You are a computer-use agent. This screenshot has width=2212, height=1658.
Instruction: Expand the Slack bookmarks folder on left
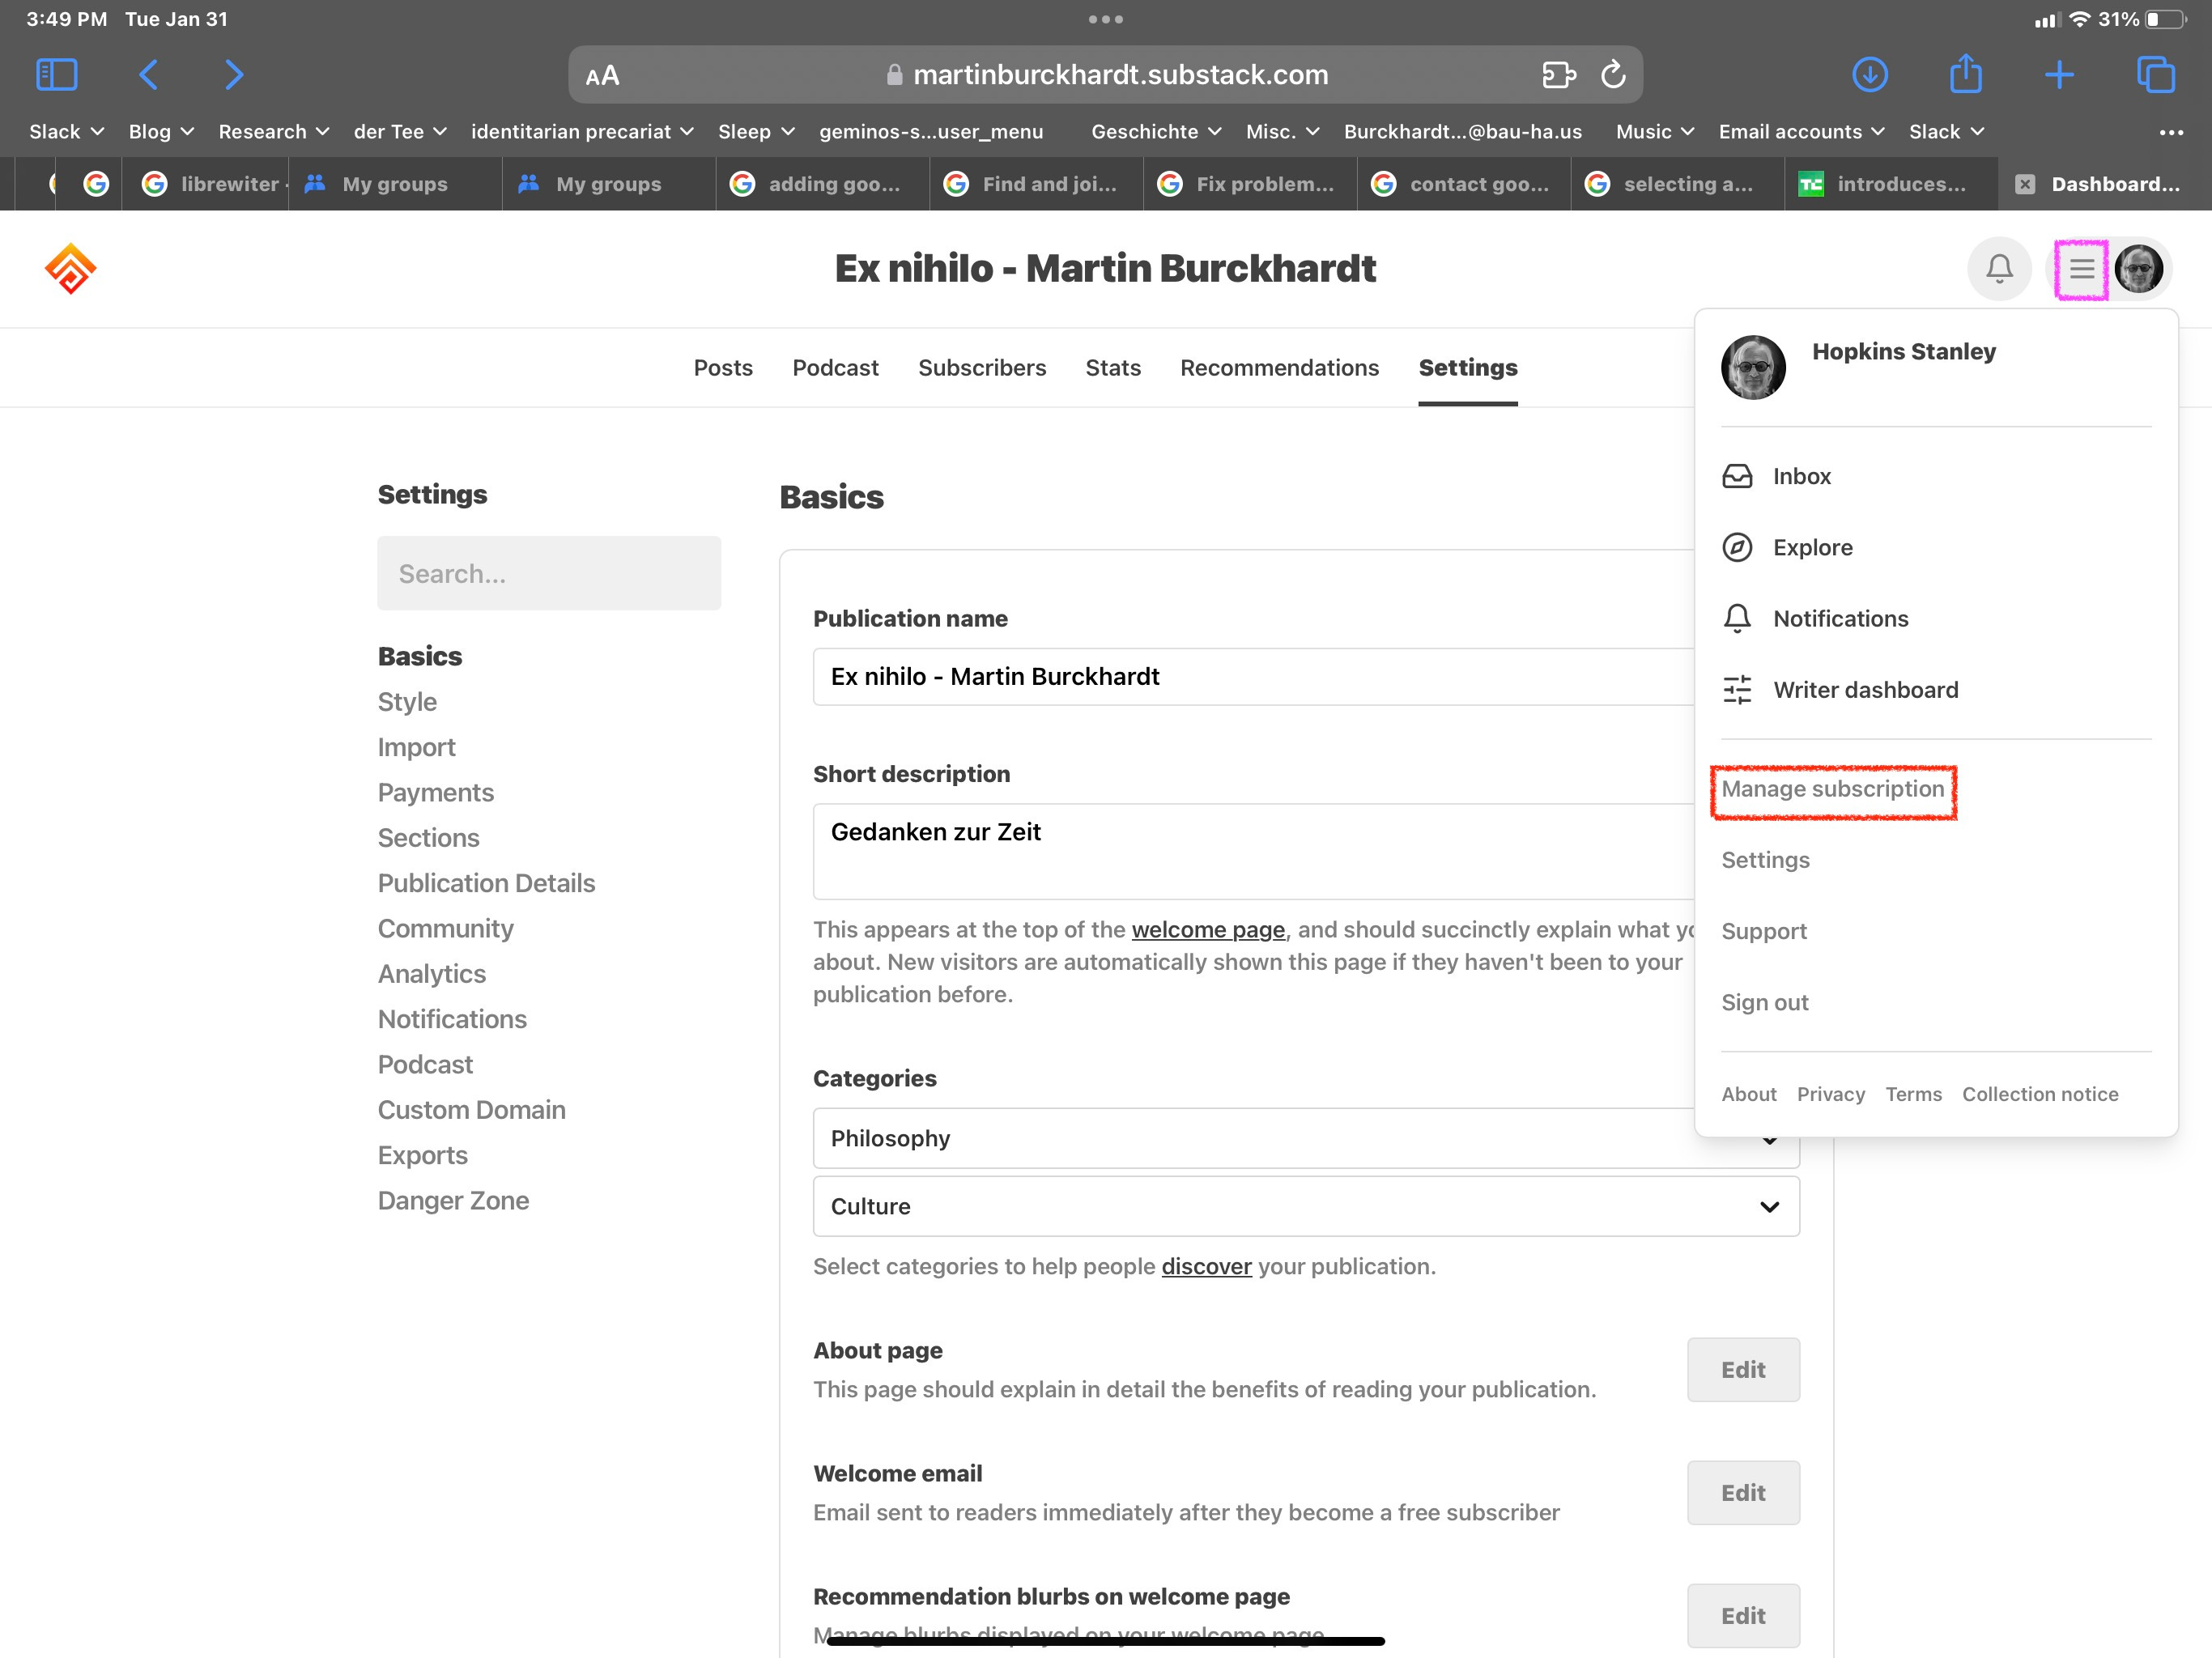coord(66,132)
